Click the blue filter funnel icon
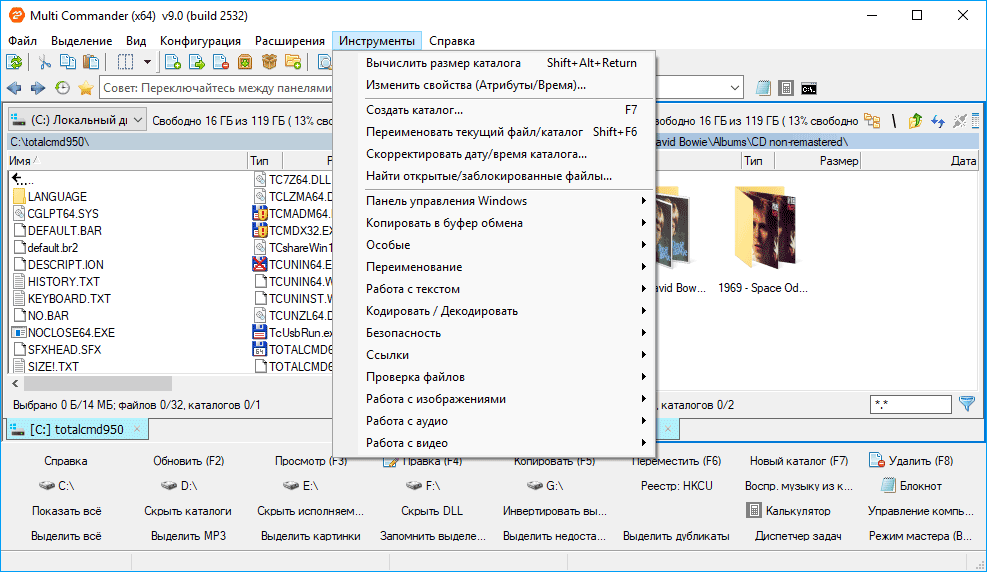 [967, 404]
